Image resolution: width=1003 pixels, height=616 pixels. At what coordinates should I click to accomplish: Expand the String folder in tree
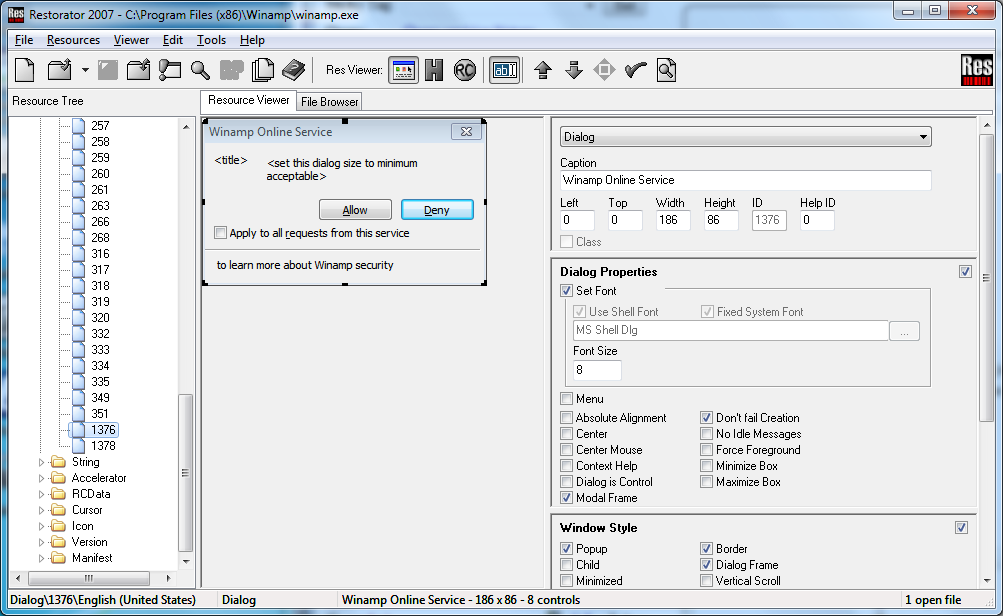point(42,462)
